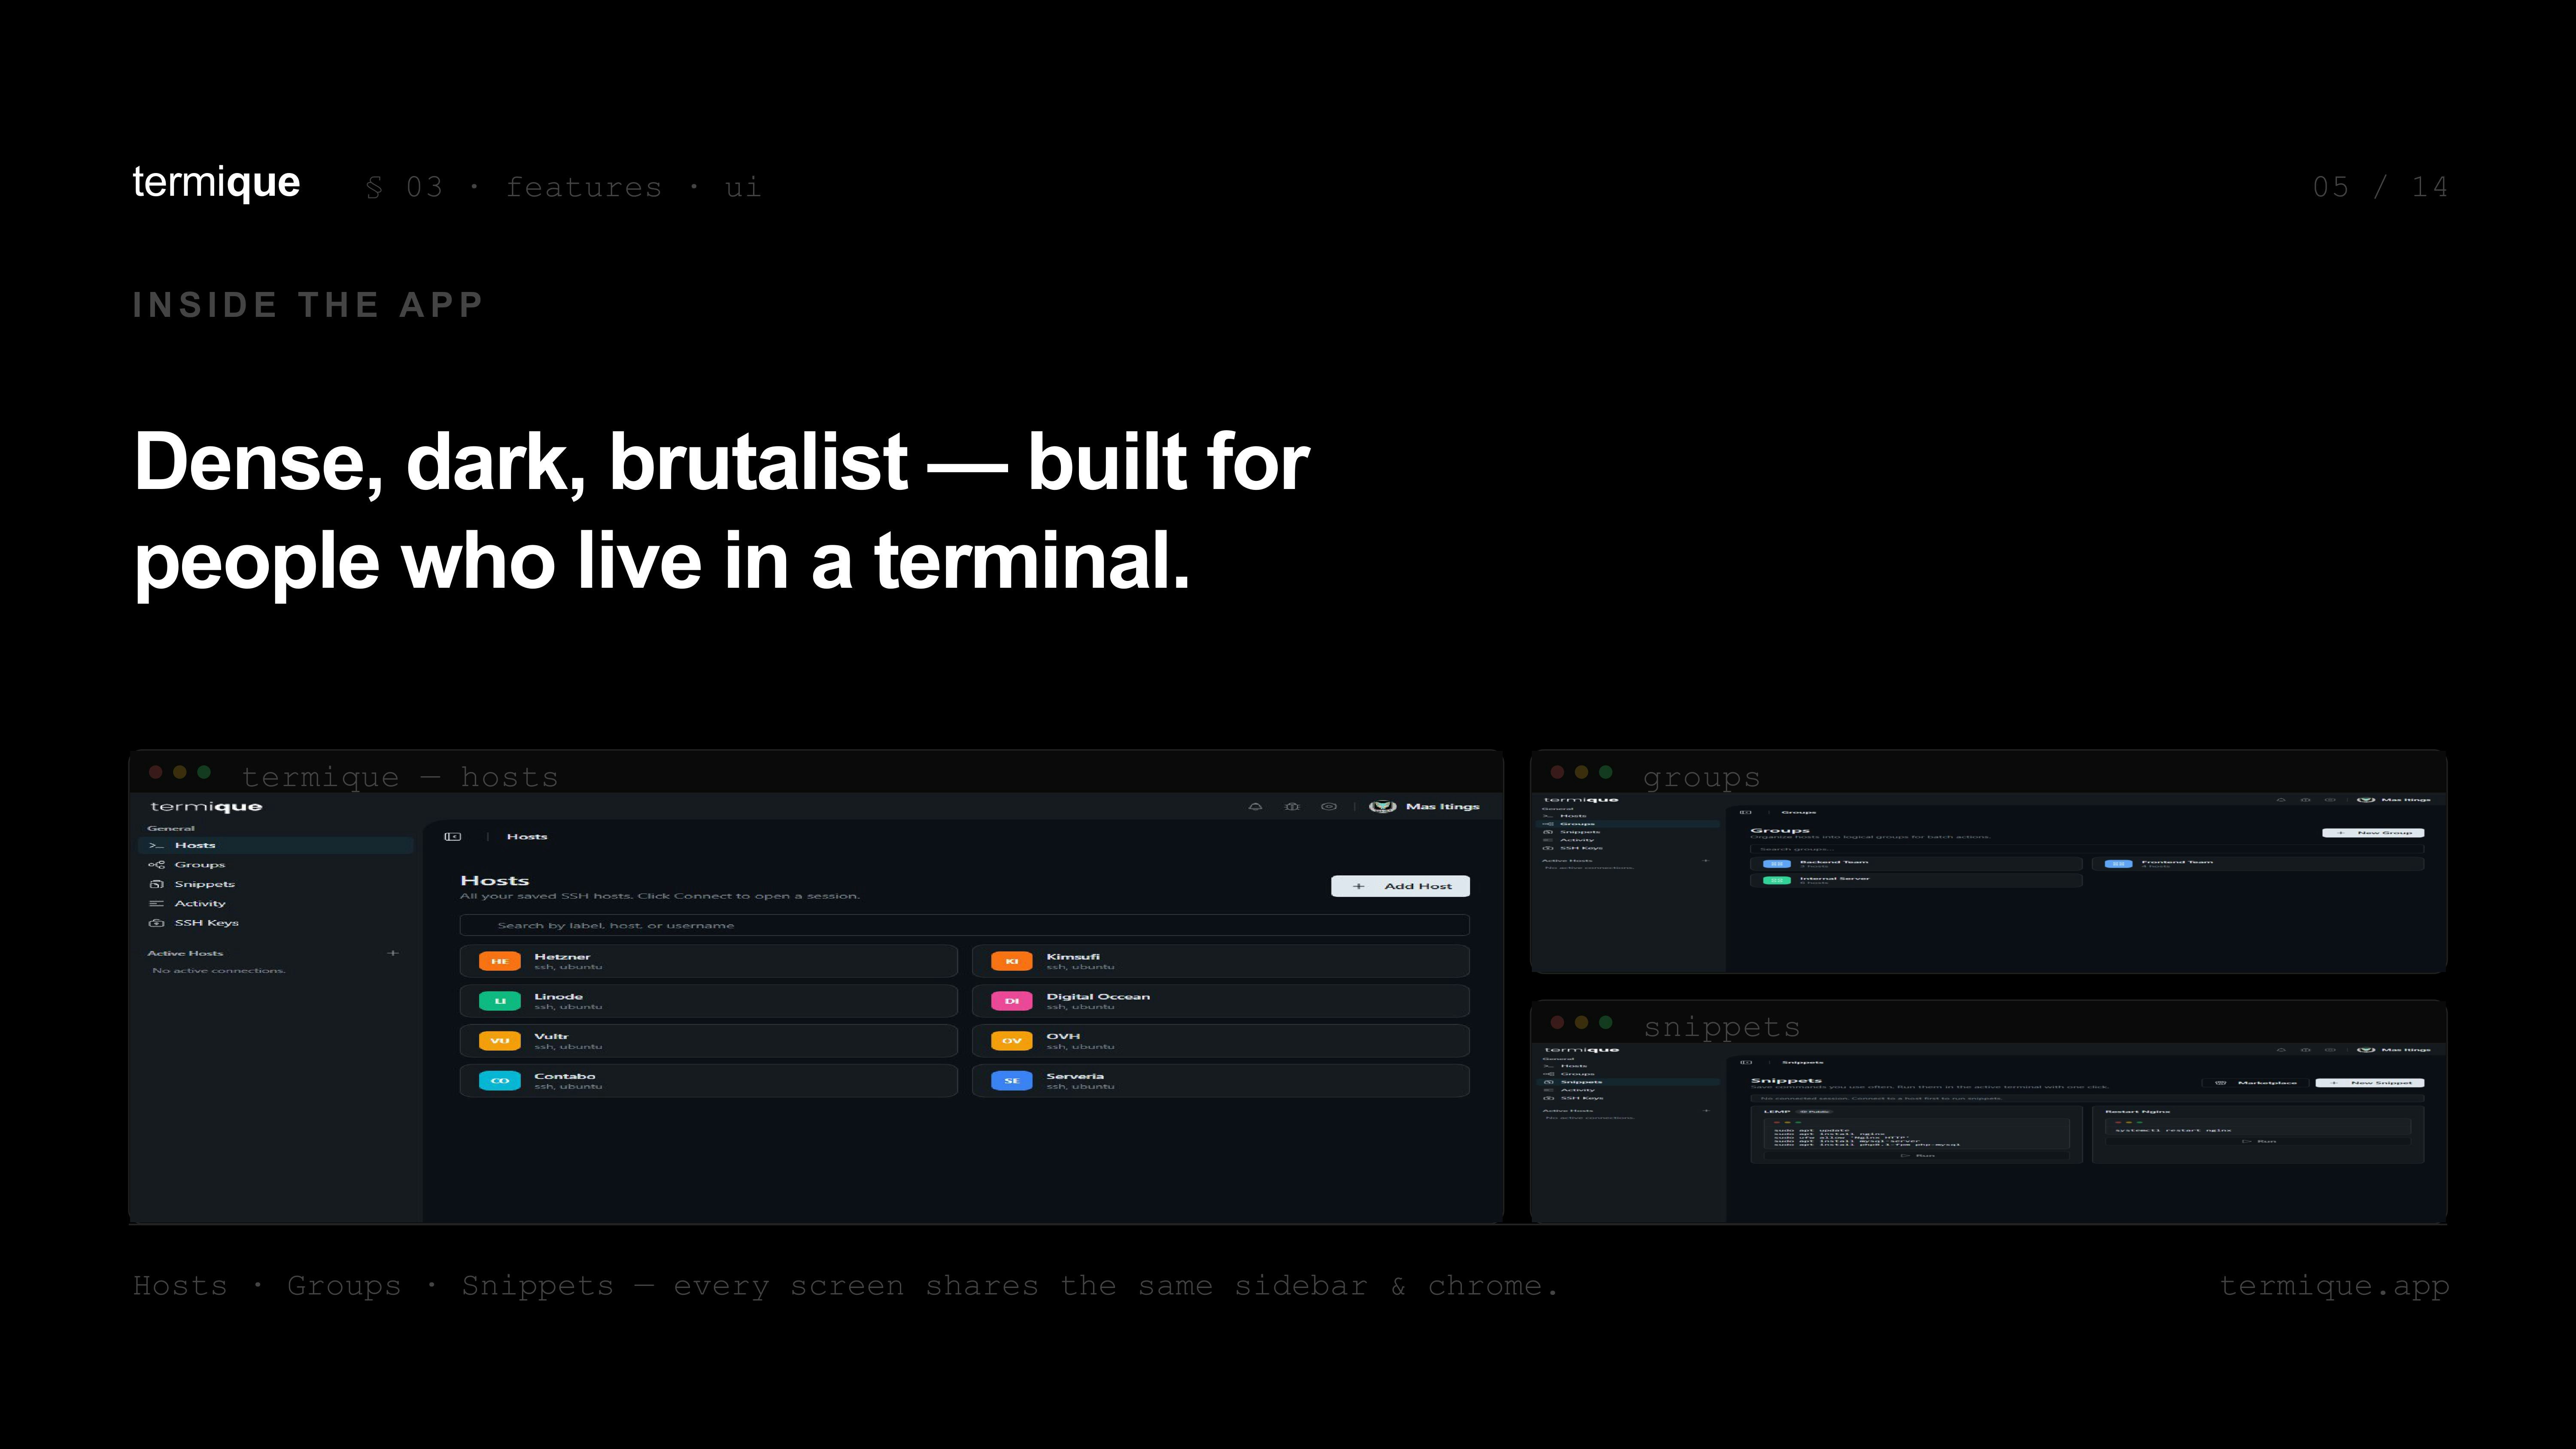Click the CO badge on the Contabo host
The image size is (2576, 1449).
click(x=500, y=1081)
